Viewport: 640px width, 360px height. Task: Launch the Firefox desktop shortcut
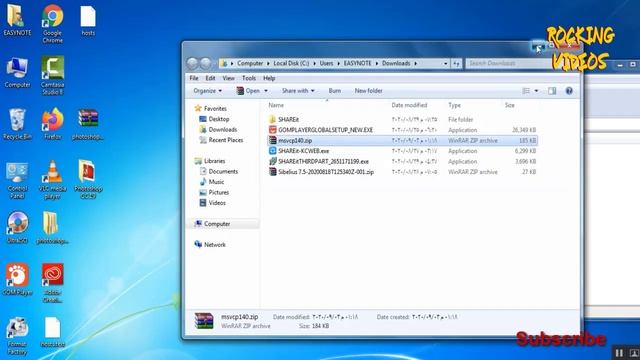(x=52, y=124)
